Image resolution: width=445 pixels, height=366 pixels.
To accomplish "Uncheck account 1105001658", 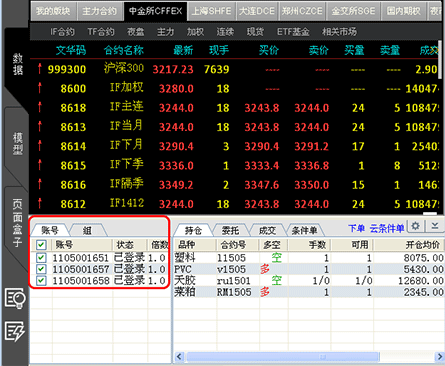I will tap(41, 280).
